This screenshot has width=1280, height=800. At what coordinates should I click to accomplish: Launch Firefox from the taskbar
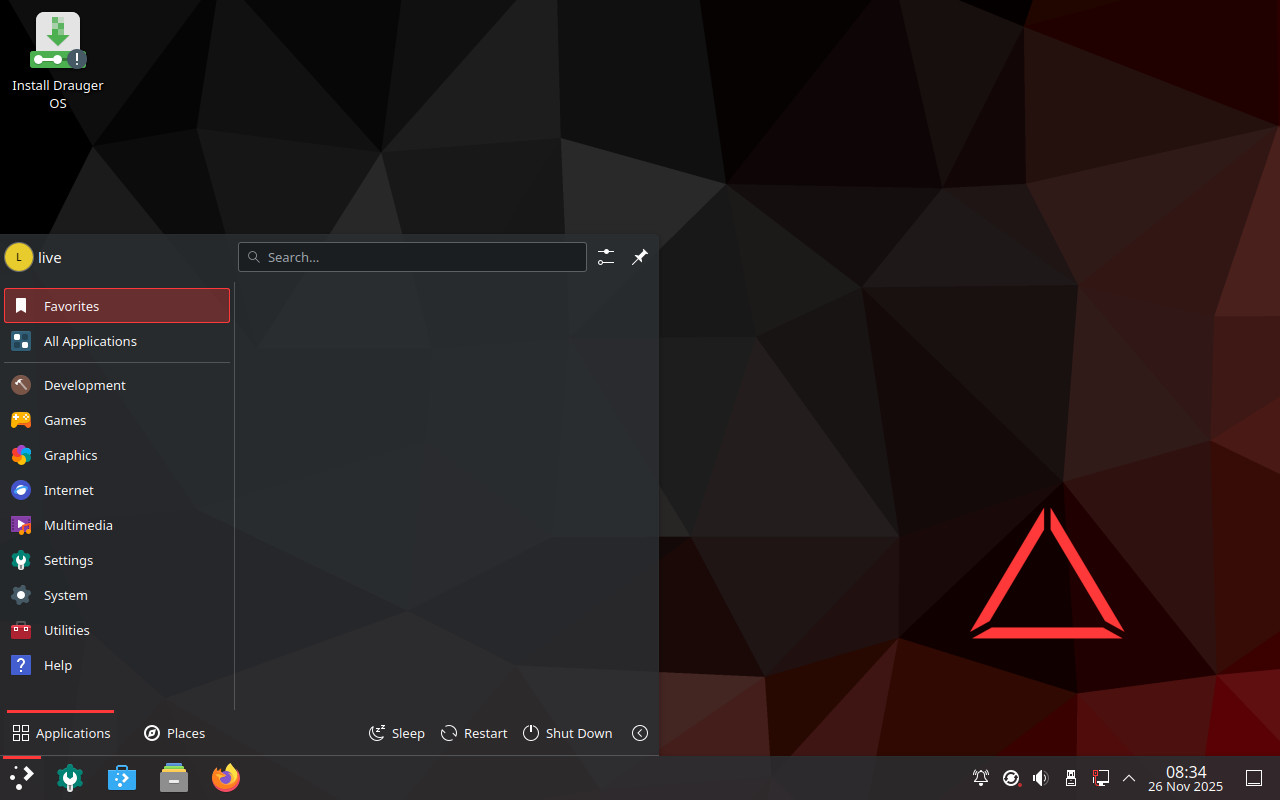tap(226, 778)
